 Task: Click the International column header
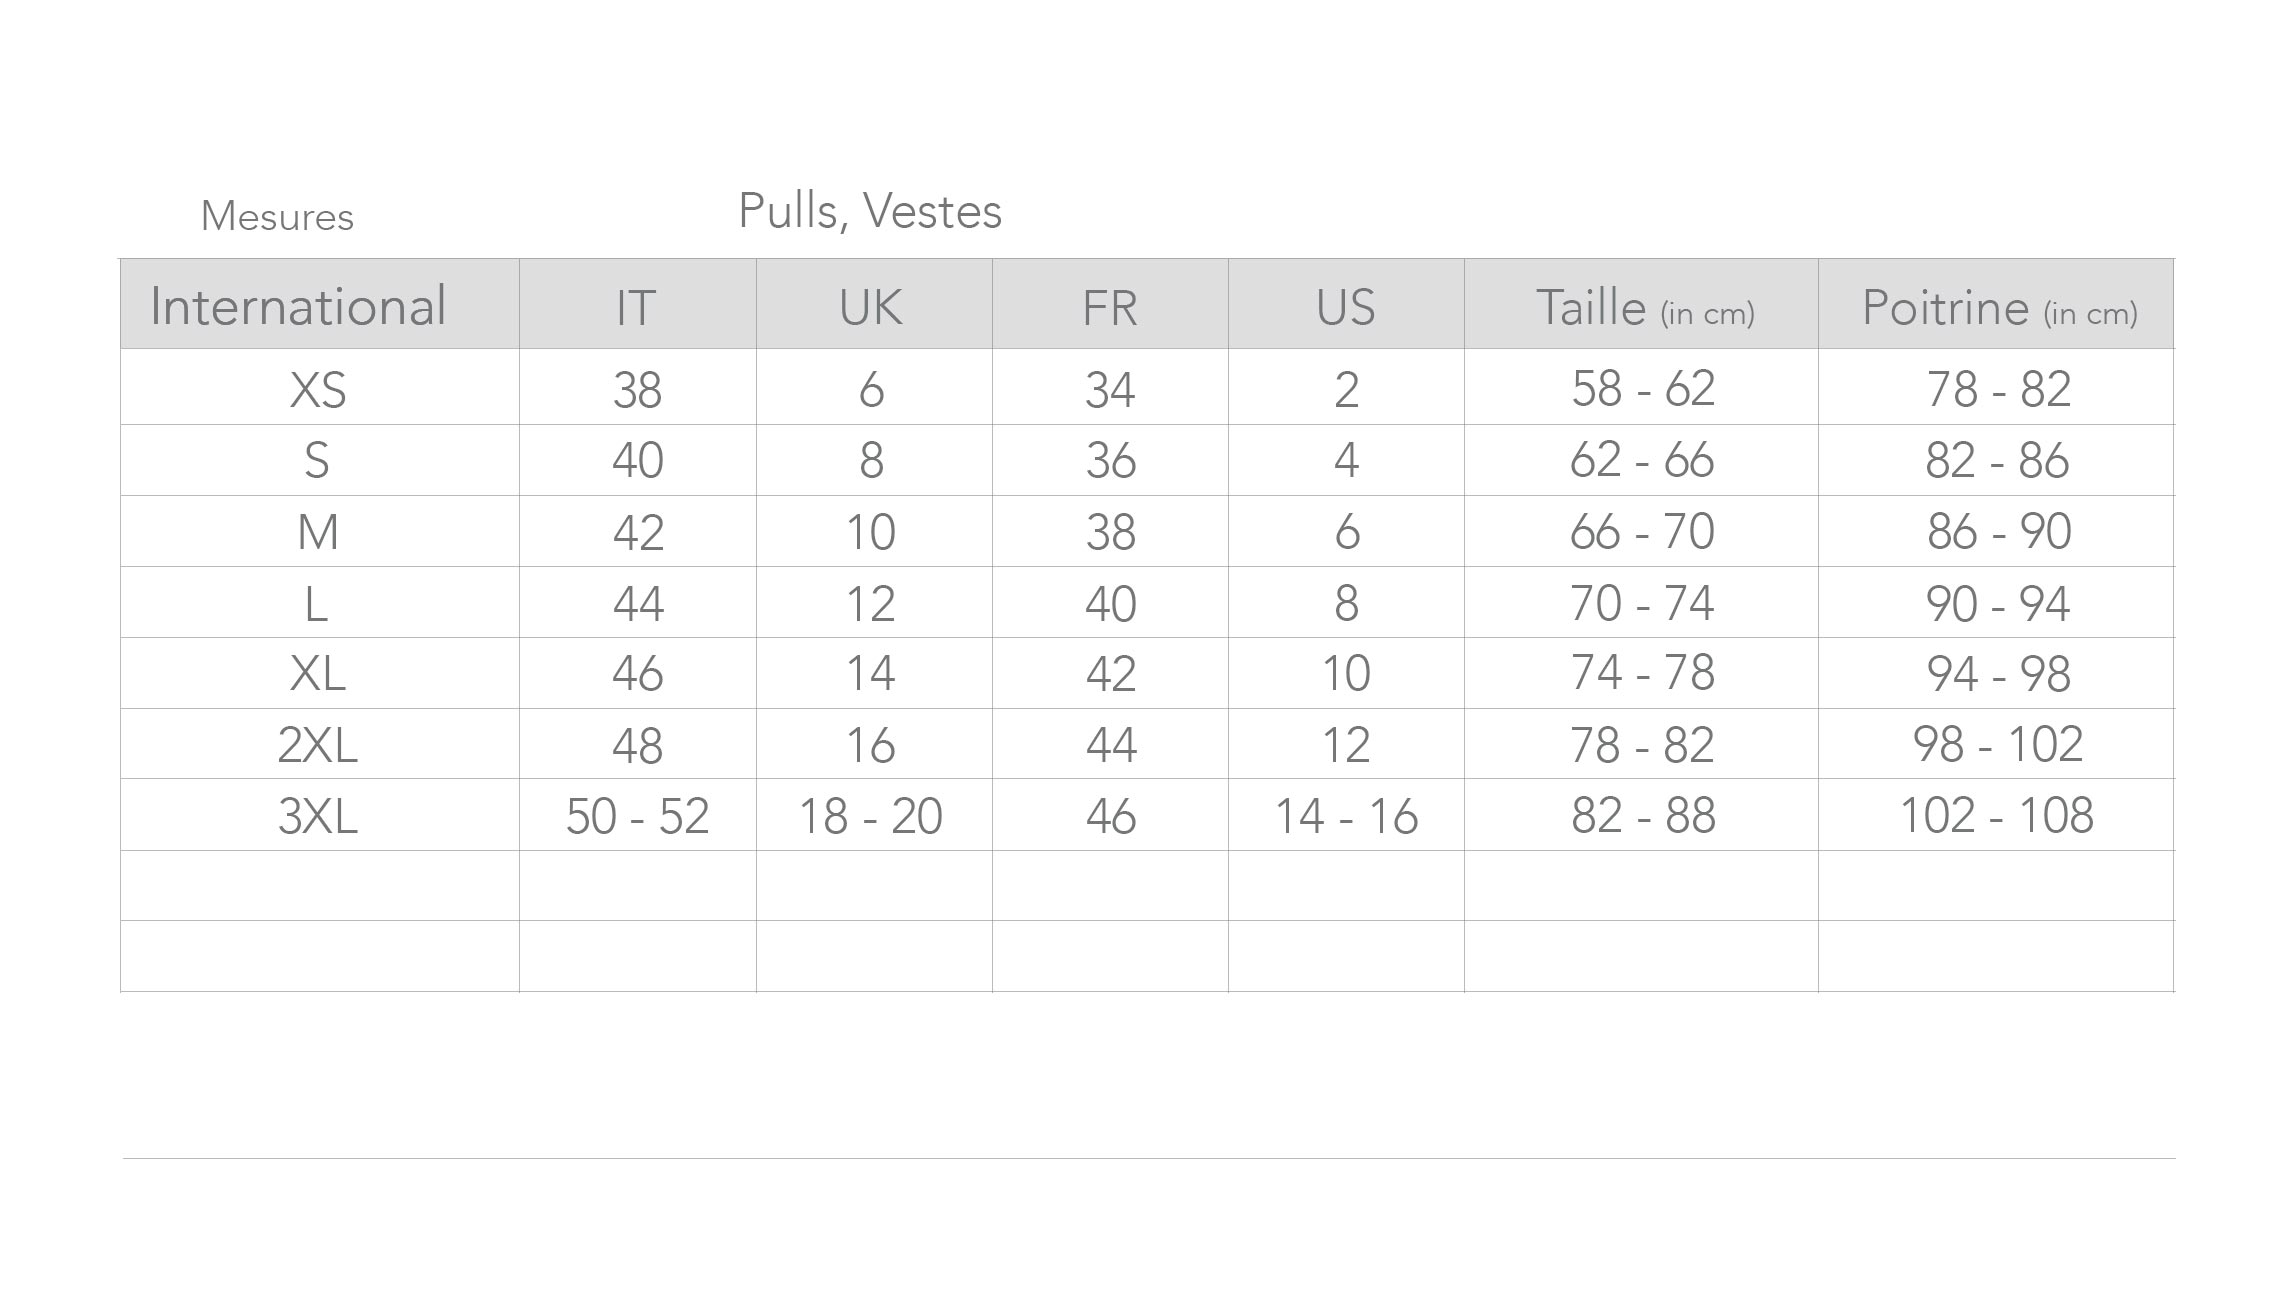(x=298, y=306)
